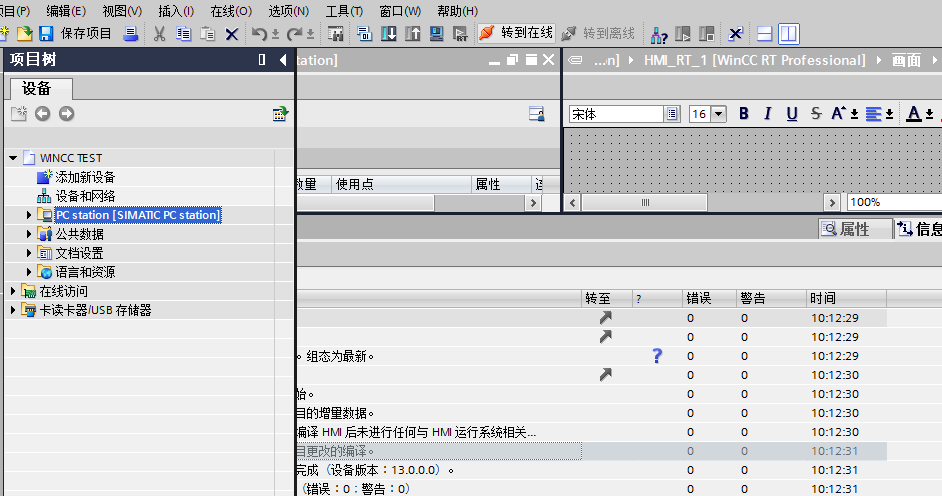
Task: Click the back navigation arrow in project tree
Action: (42, 113)
